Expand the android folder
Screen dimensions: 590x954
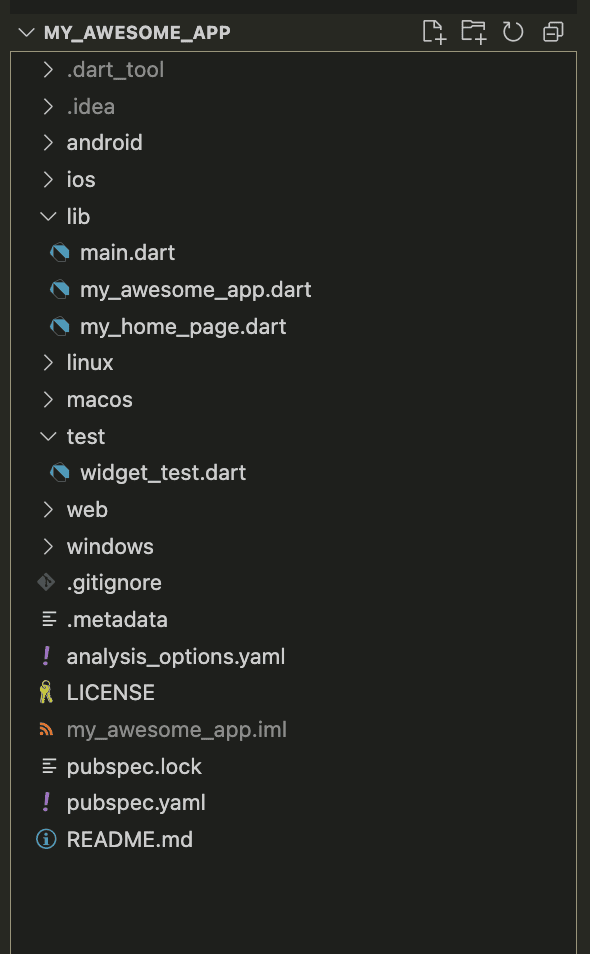[104, 142]
